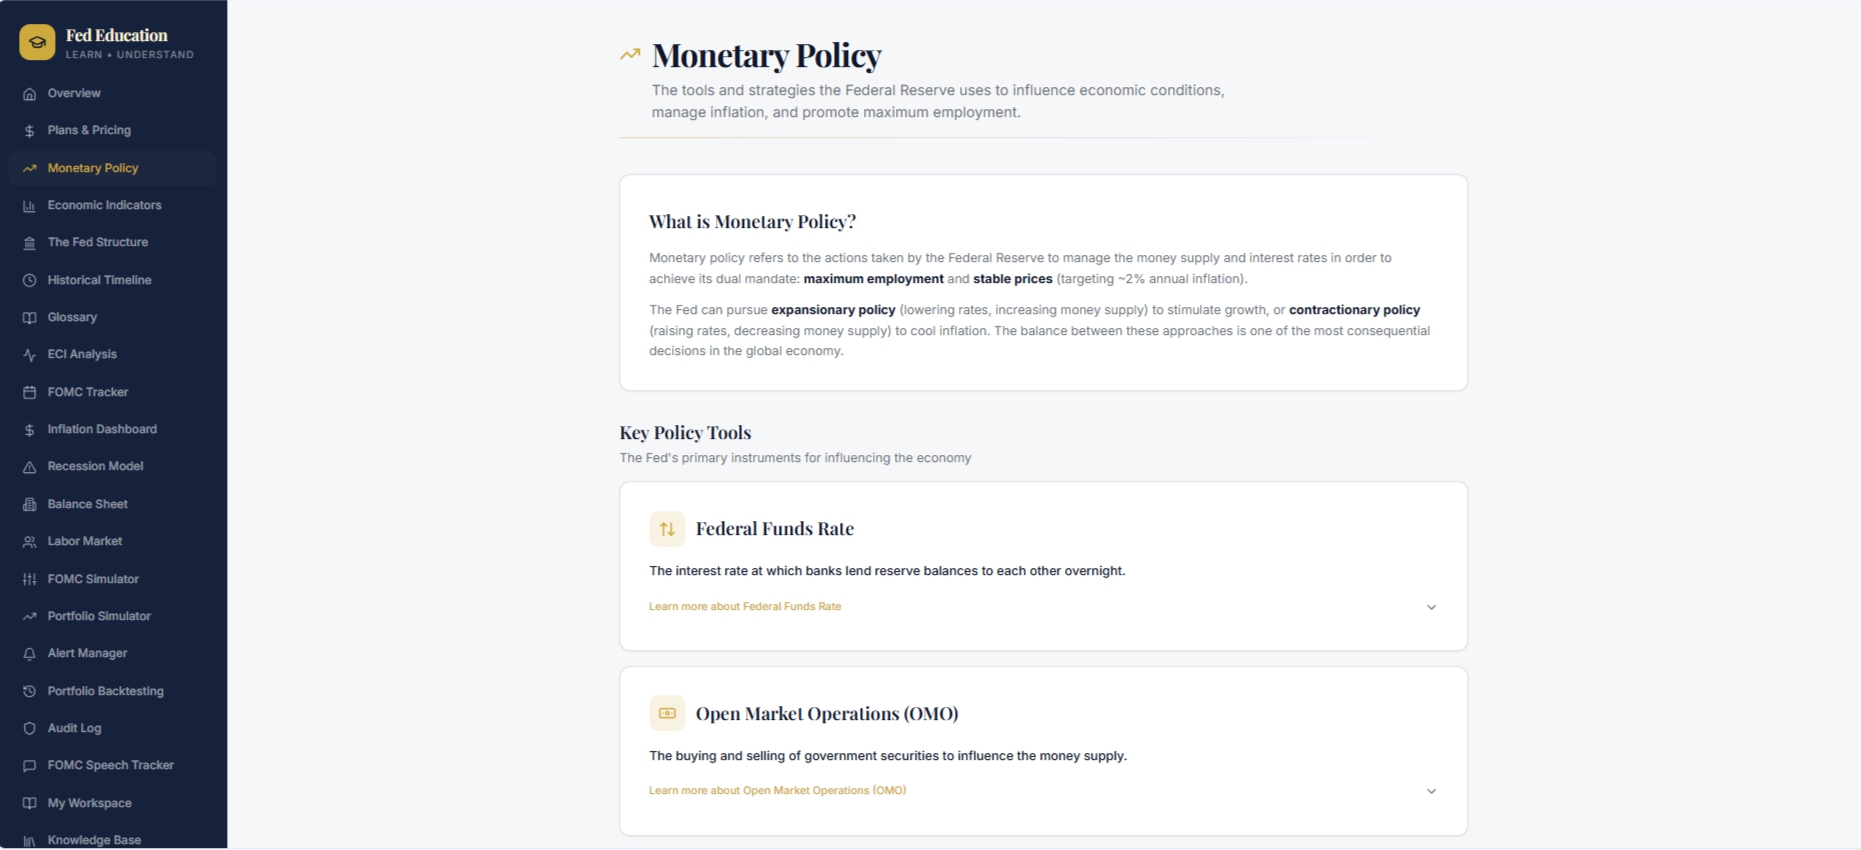Click Learn more about Open Market Operations

(777, 791)
